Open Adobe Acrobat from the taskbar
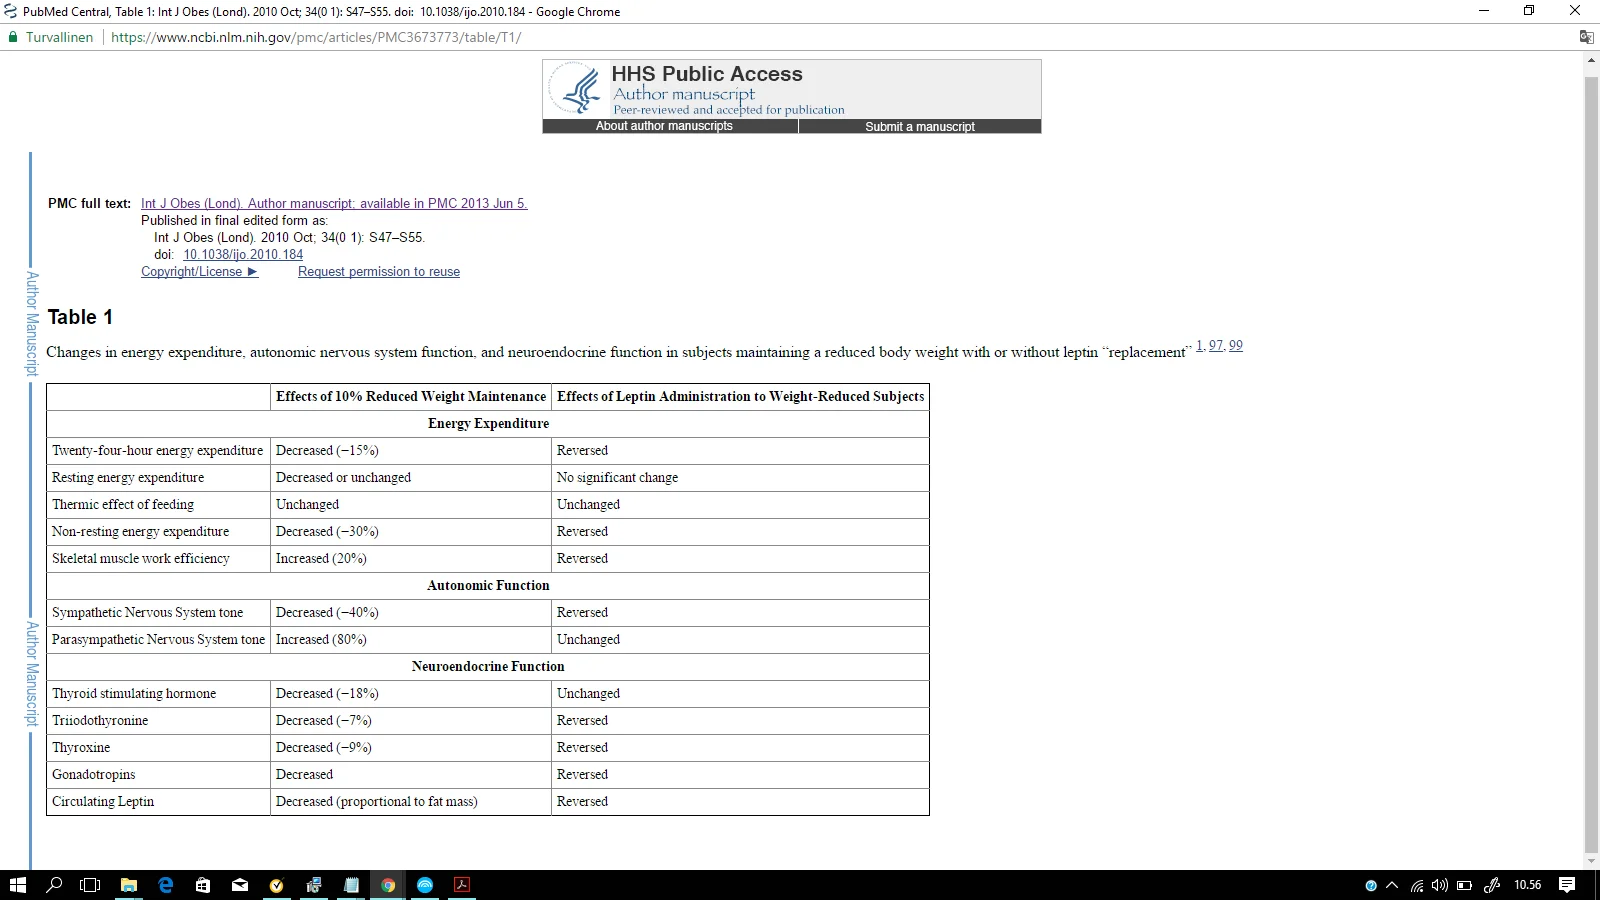 pyautogui.click(x=462, y=885)
